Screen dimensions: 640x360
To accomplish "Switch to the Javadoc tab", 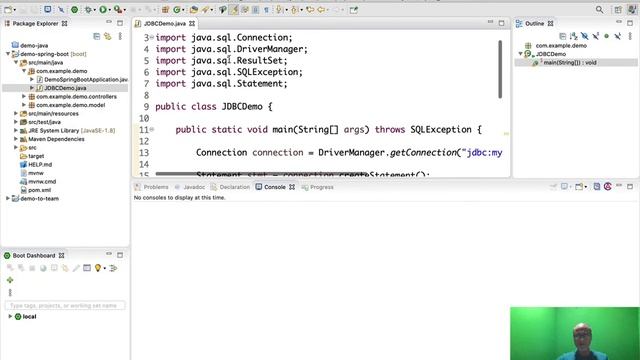I will [x=190, y=187].
